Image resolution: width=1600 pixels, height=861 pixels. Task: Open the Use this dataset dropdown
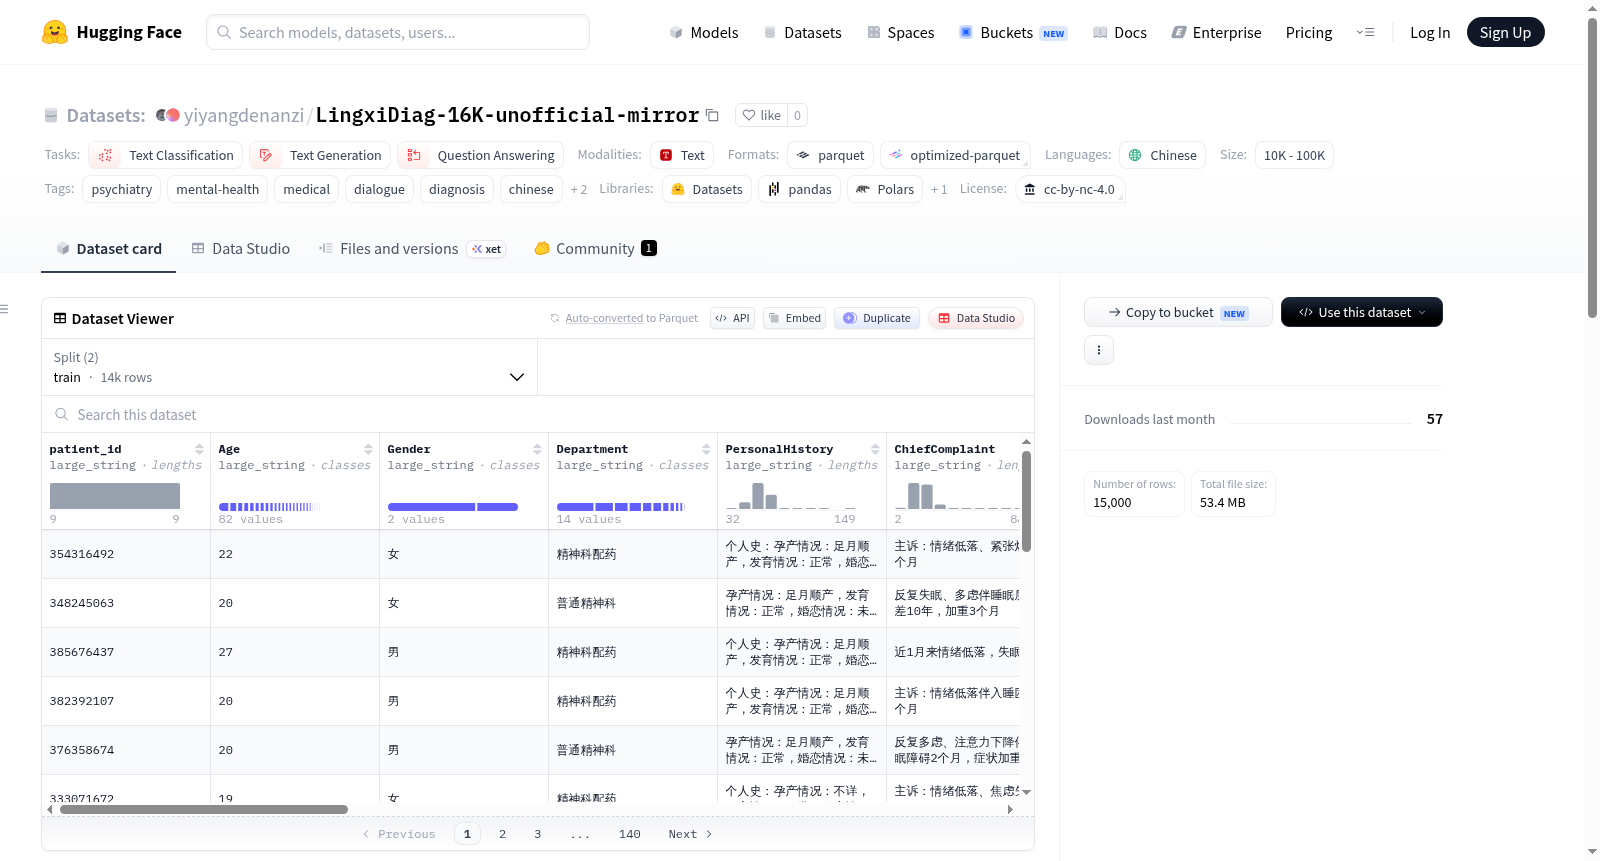[1362, 312]
